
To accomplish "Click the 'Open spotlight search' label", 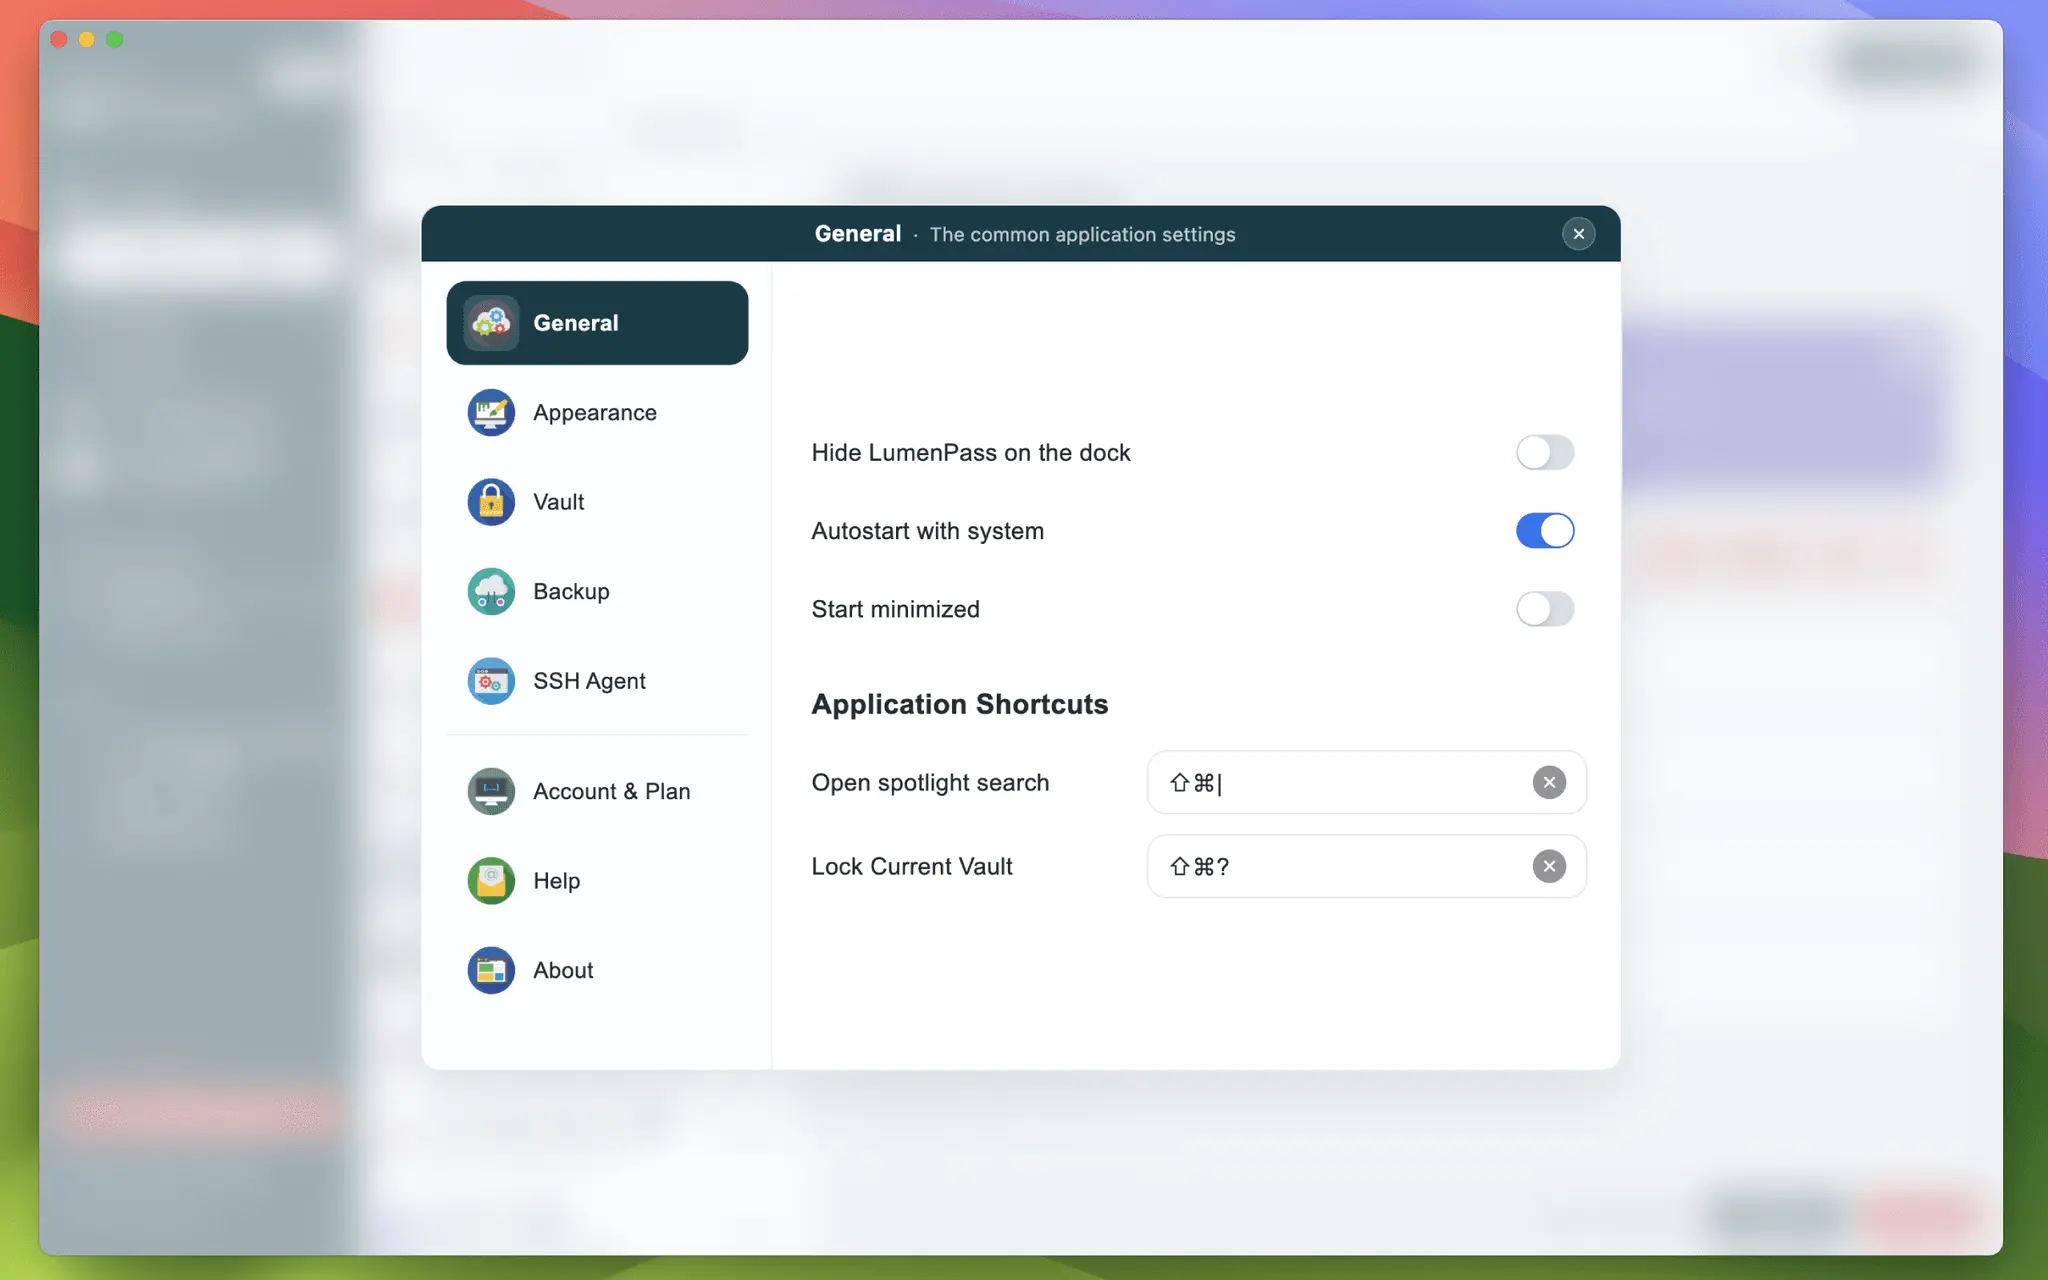I will pos(930,783).
